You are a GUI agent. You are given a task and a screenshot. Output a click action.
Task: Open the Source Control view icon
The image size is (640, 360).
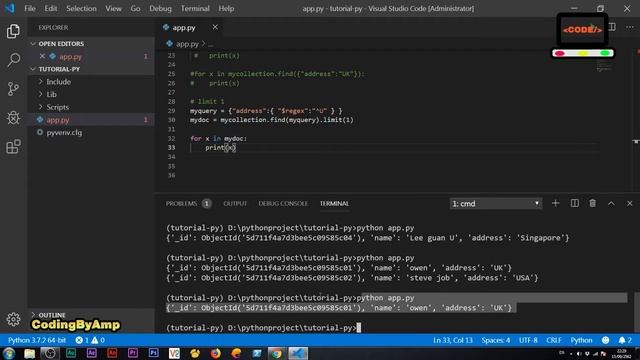13,89
